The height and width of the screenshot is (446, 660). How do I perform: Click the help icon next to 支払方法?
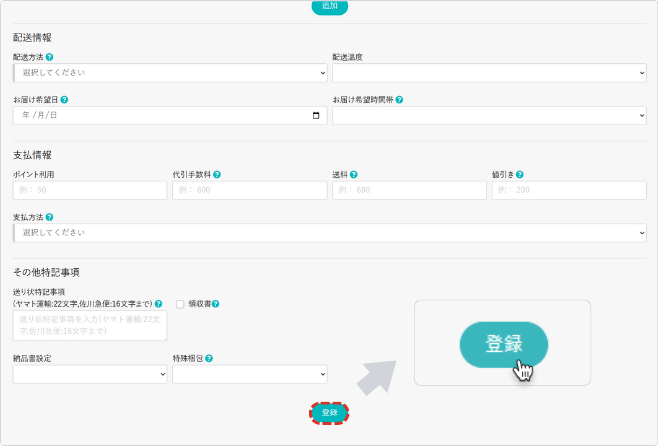[x=50, y=216]
